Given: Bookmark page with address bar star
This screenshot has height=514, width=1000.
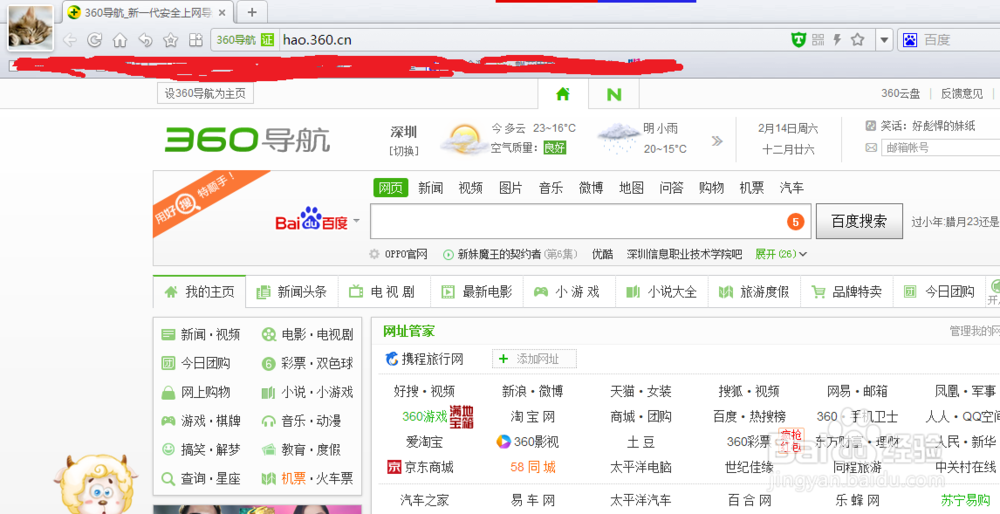Looking at the screenshot, I should 858,40.
